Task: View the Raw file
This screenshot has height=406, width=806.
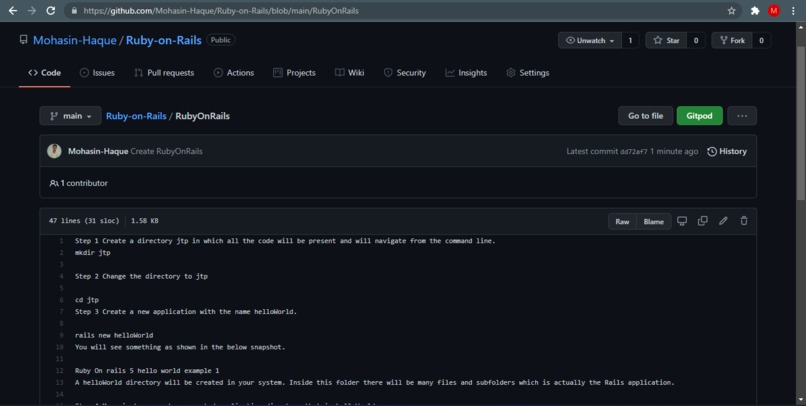Action: (622, 222)
